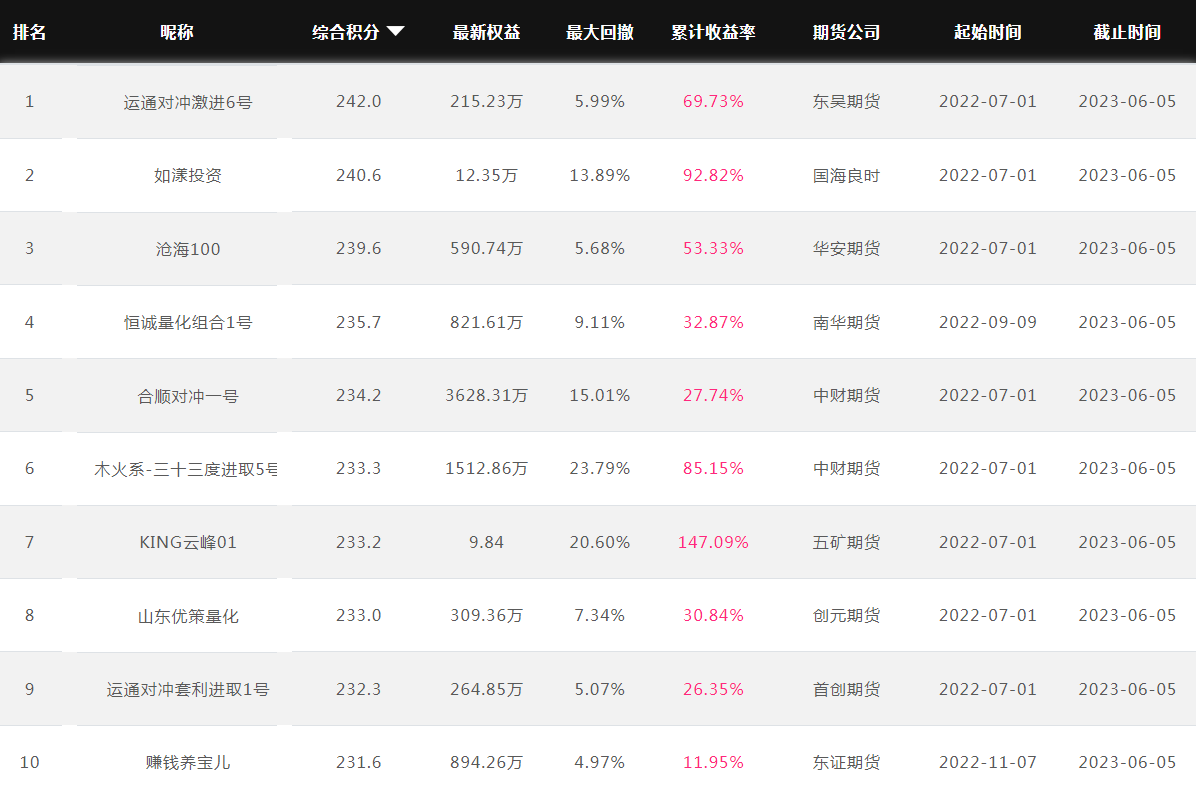Select equity value 3628.31万
1196x795 pixels.
tap(487, 395)
